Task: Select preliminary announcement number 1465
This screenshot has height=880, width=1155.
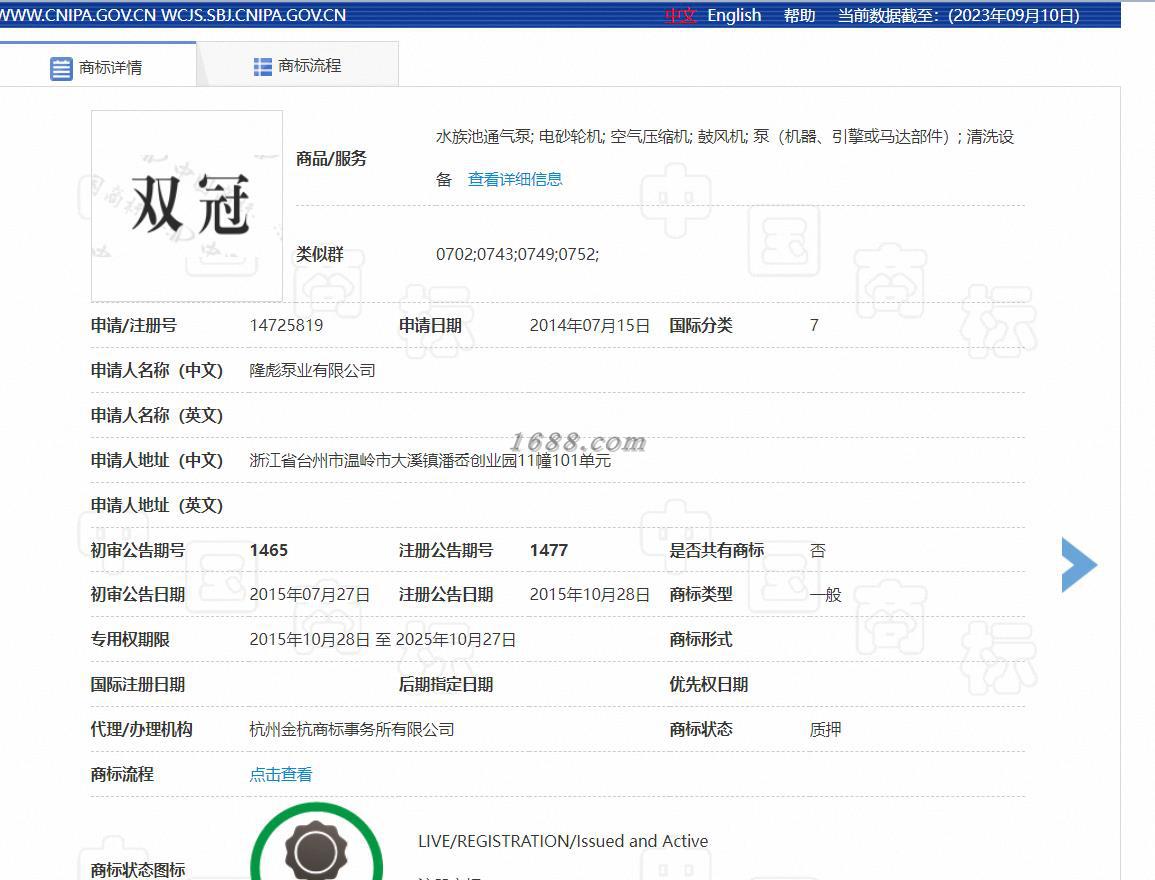Action: (x=269, y=550)
